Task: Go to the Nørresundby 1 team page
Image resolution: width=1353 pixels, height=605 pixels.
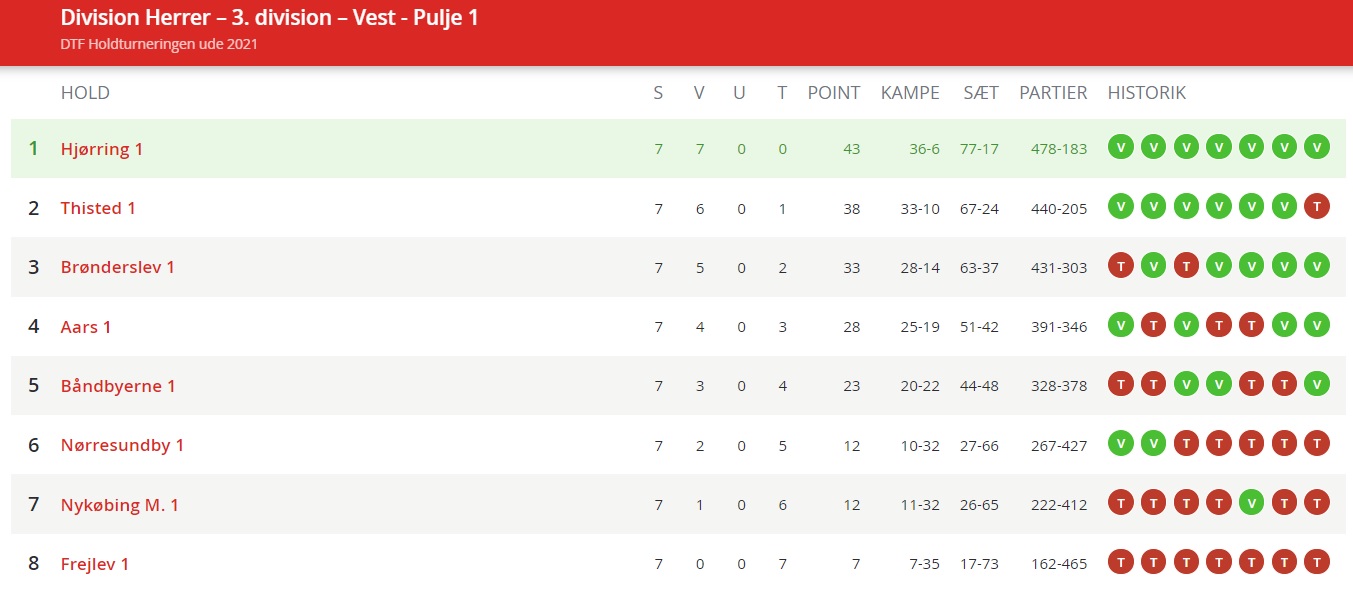Action: [122, 445]
